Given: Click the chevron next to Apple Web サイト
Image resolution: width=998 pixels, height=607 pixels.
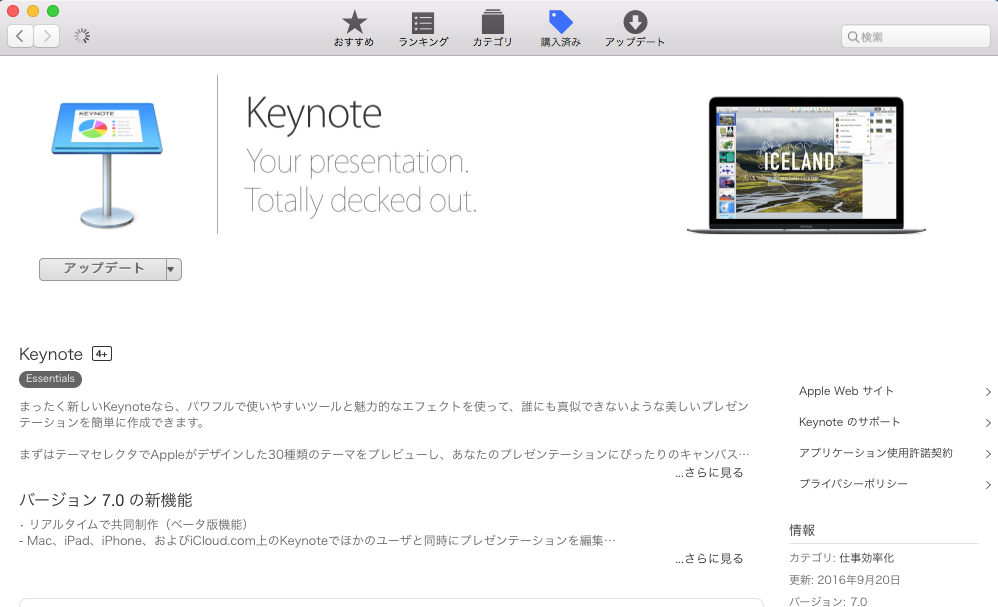Looking at the screenshot, I should [988, 392].
